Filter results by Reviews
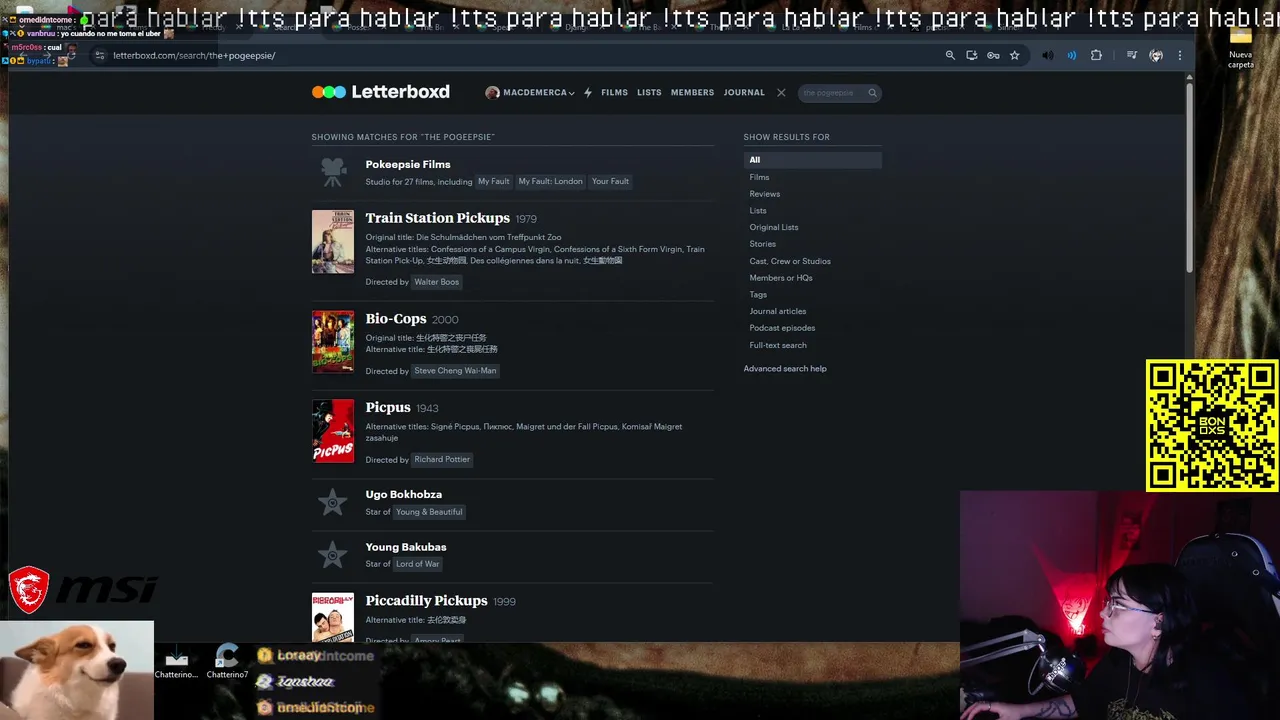Image resolution: width=1280 pixels, height=720 pixels. 764,194
